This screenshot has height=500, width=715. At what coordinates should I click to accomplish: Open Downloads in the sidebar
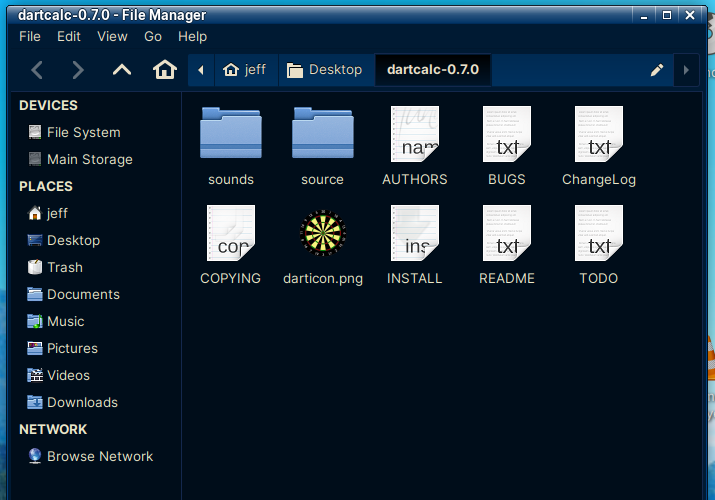pyautogui.click(x=82, y=402)
